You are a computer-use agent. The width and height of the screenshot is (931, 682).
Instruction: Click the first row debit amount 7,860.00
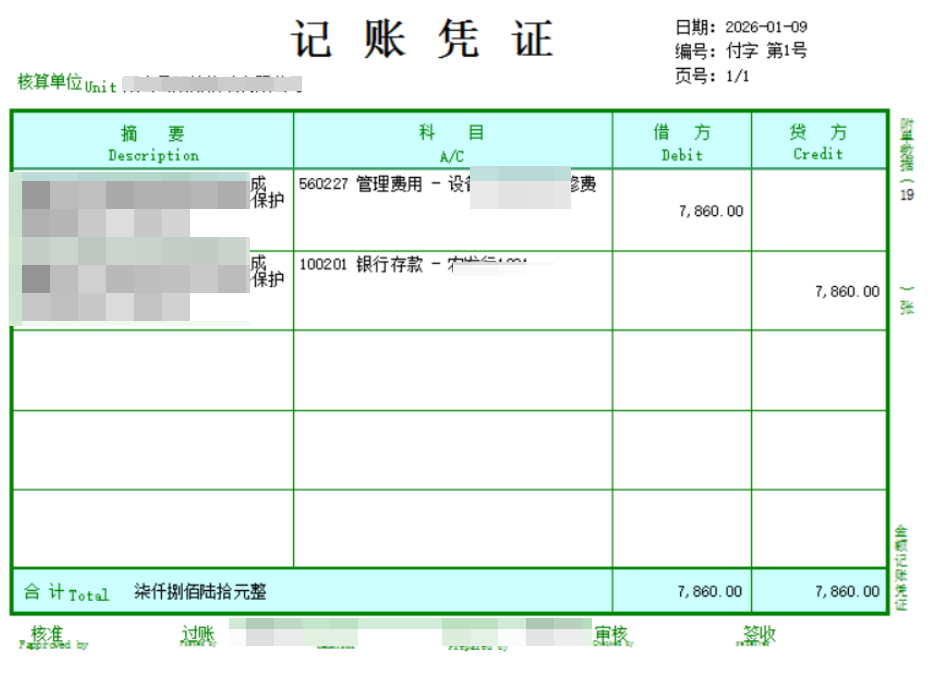coord(710,211)
